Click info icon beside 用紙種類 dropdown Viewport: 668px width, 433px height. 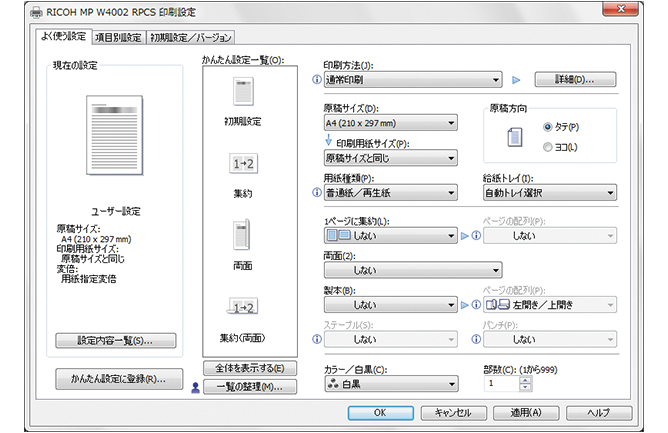(x=317, y=193)
